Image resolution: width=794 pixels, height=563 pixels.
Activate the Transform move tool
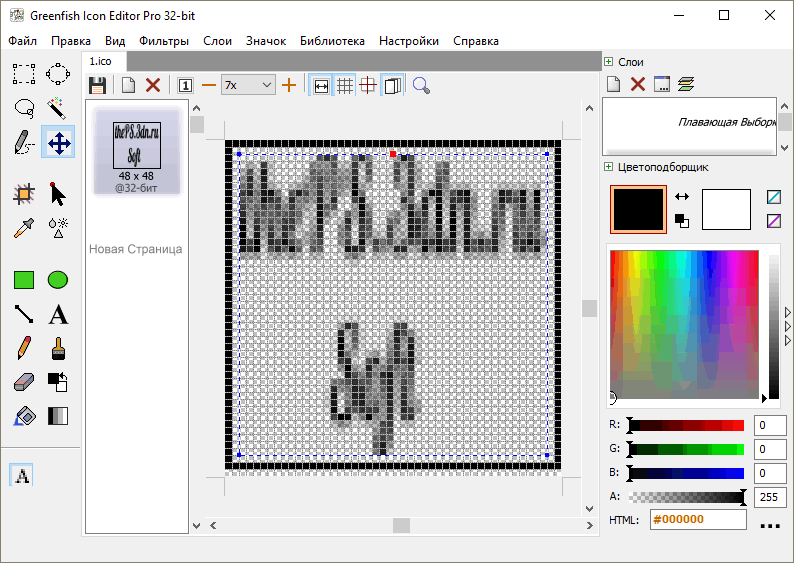point(58,142)
